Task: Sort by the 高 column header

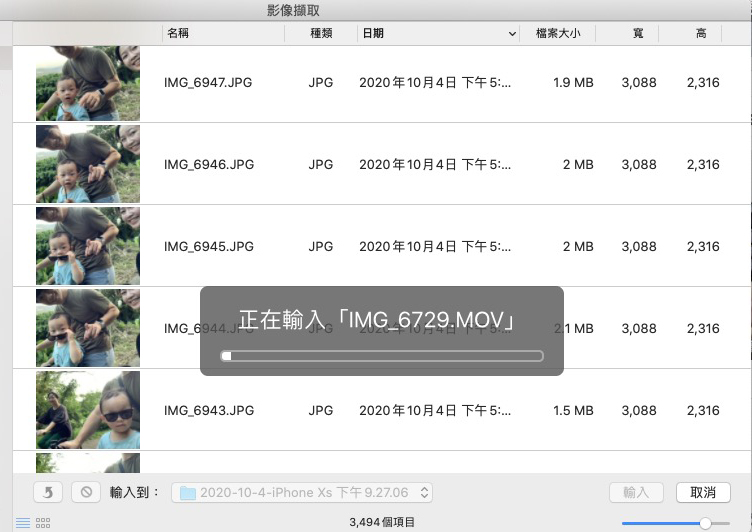Action: click(701, 33)
